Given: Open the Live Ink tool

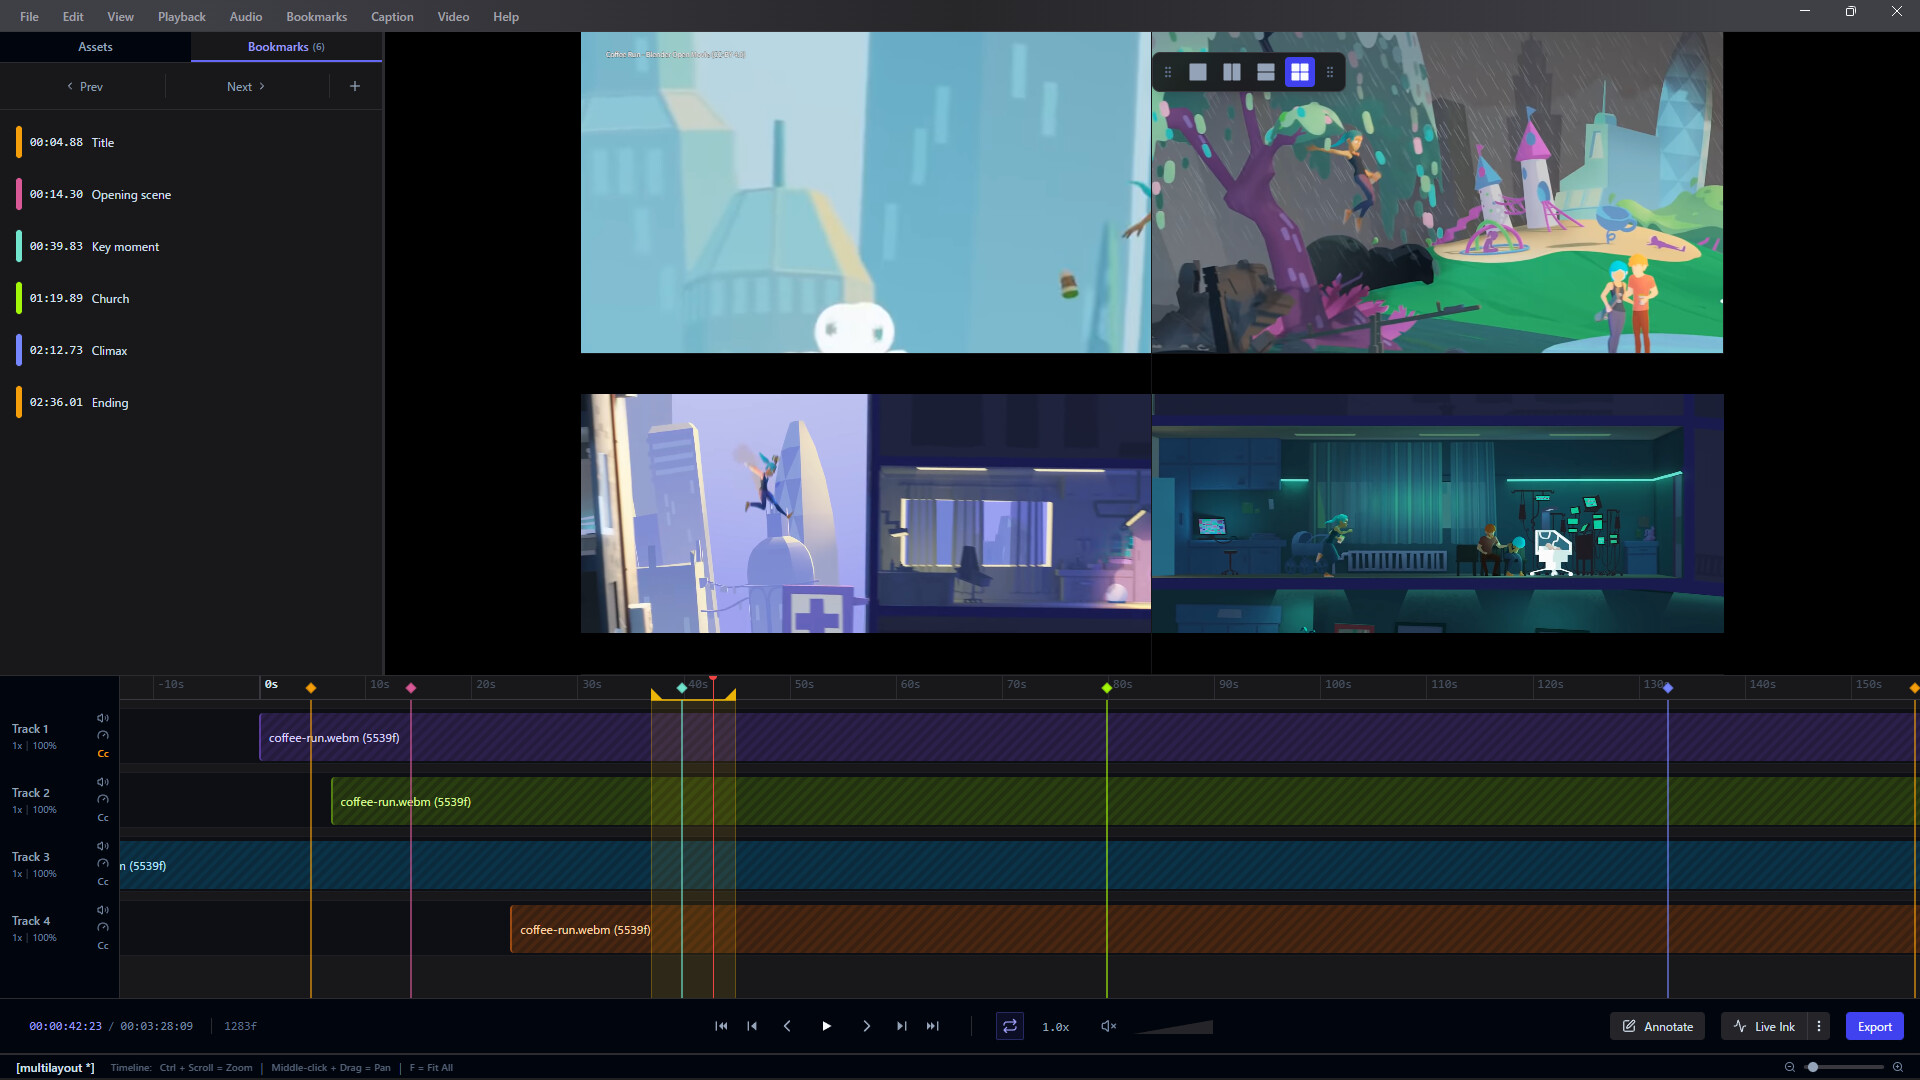Looking at the screenshot, I should (x=1764, y=1026).
